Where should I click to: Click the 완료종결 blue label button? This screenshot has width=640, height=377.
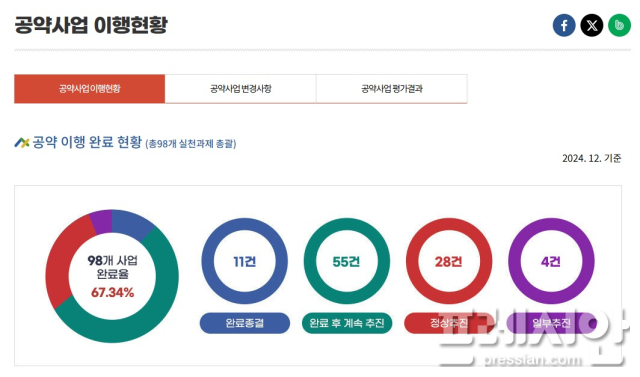[x=245, y=323]
